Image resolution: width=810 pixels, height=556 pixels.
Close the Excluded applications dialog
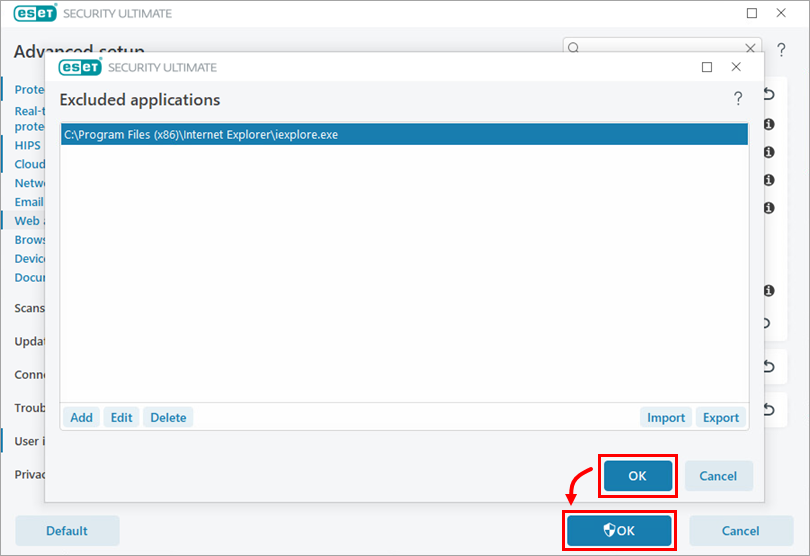(x=736, y=67)
